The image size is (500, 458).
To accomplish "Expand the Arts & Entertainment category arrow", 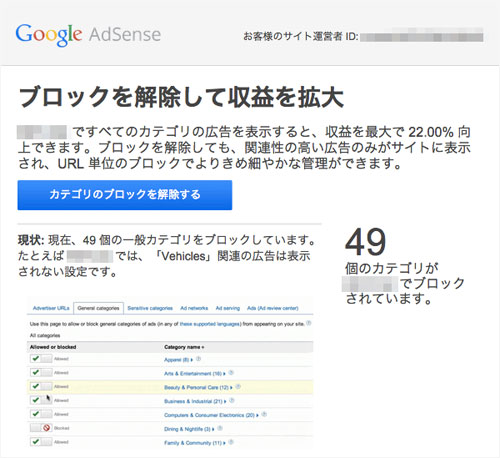I will [x=225, y=374].
